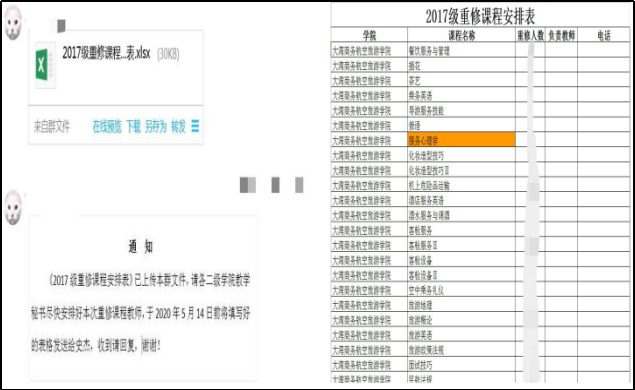This screenshot has height=390, width=635.
Task: Select the 学院 cell in the 餐饮服务与管理 row
Action: [x=369, y=51]
